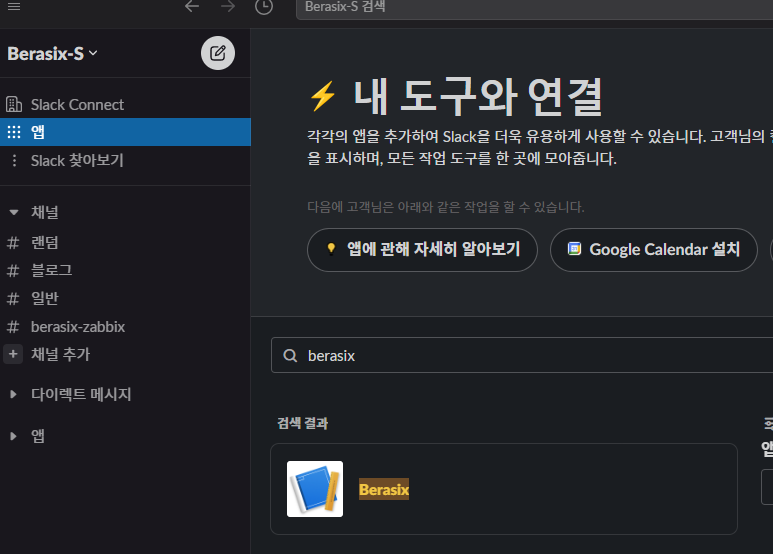Expand the 다이렉트 메시지 section
The height and width of the screenshot is (554, 773).
(x=14, y=394)
